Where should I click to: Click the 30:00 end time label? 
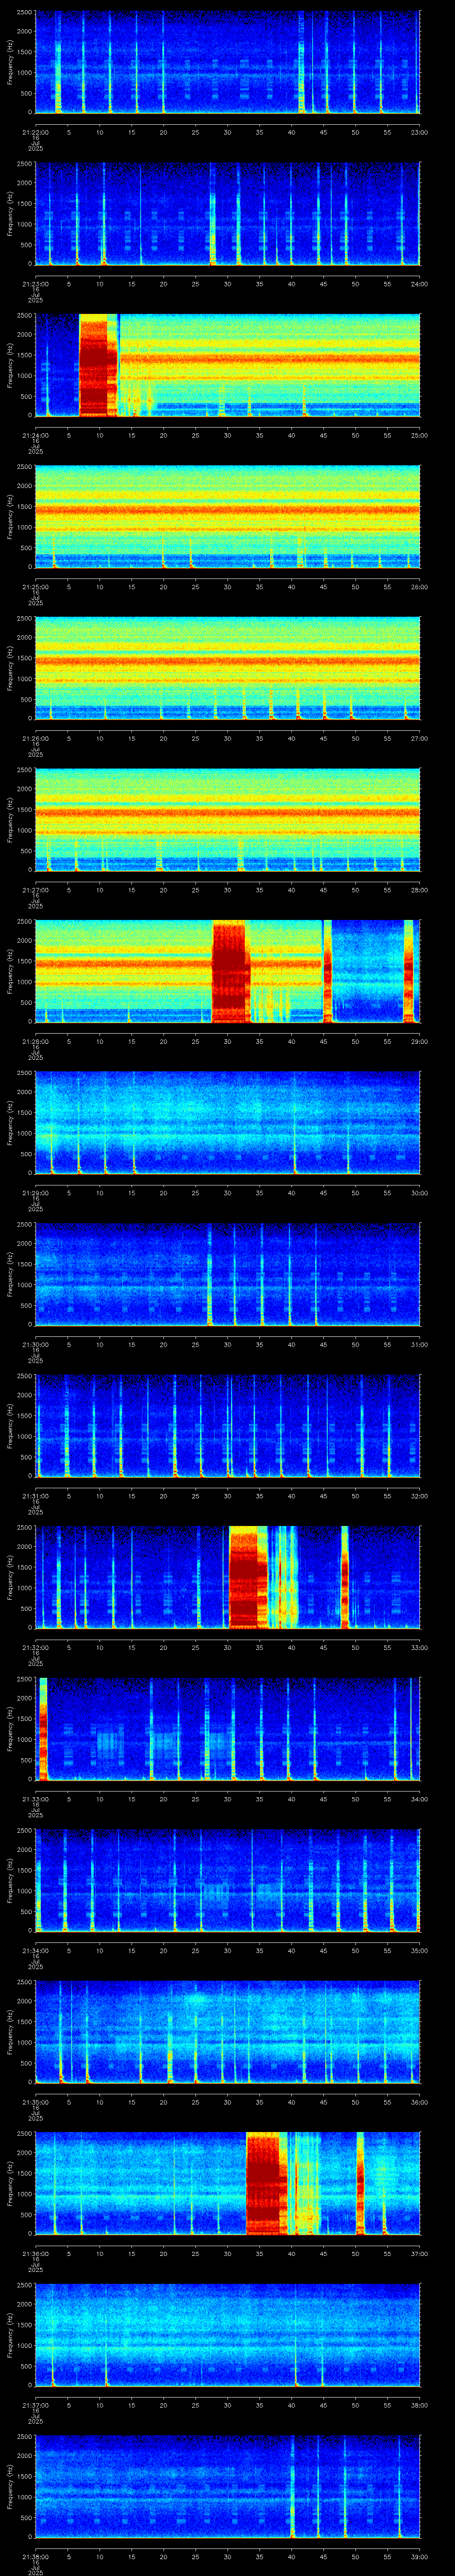coord(419,1193)
